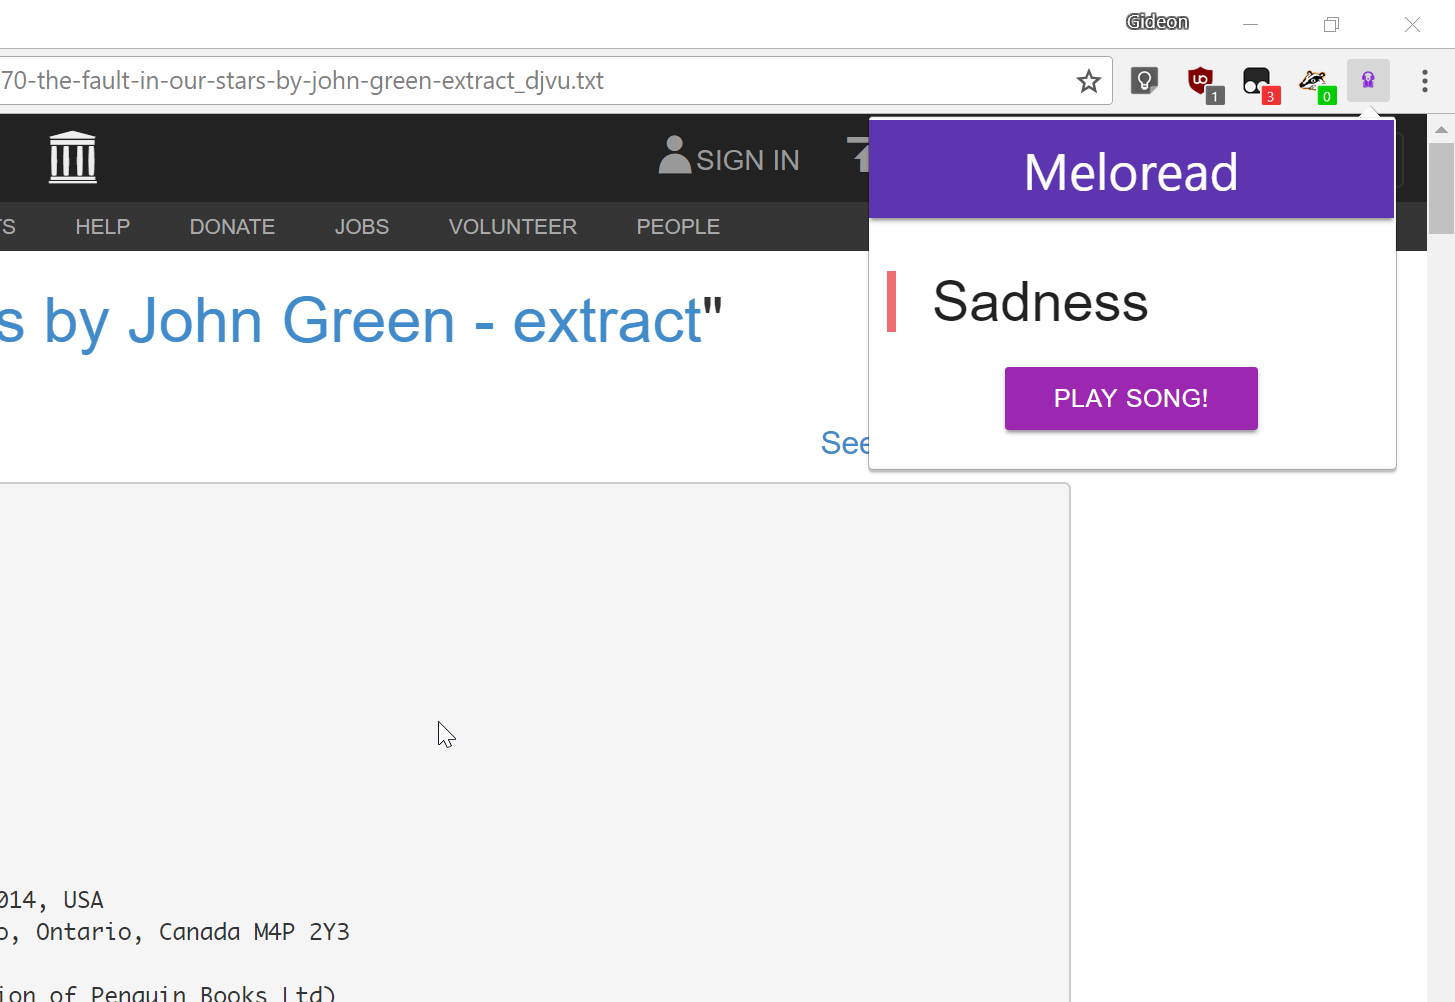Click the page vertical scrollbar thumb

[1441, 188]
